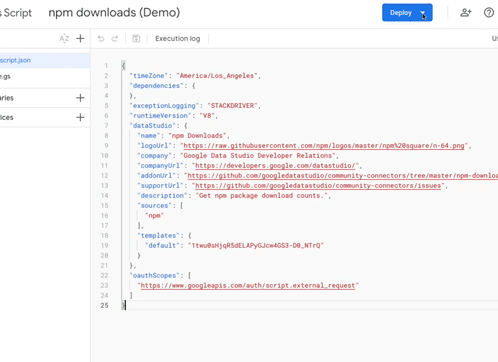This screenshot has height=362, width=498.
Task: Sort files alphabetically with AZ icon
Action: coord(64,39)
